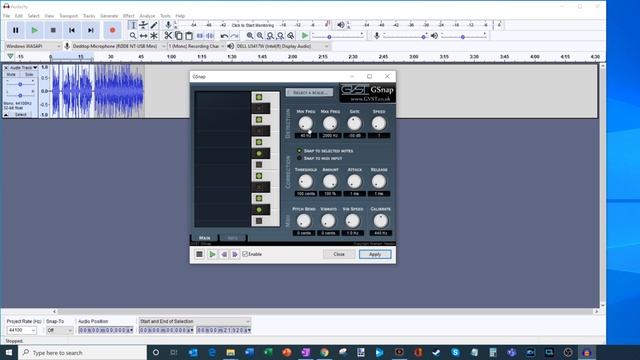The width and height of the screenshot is (640, 360).
Task: Click the track gain slider
Action: coord(20,84)
